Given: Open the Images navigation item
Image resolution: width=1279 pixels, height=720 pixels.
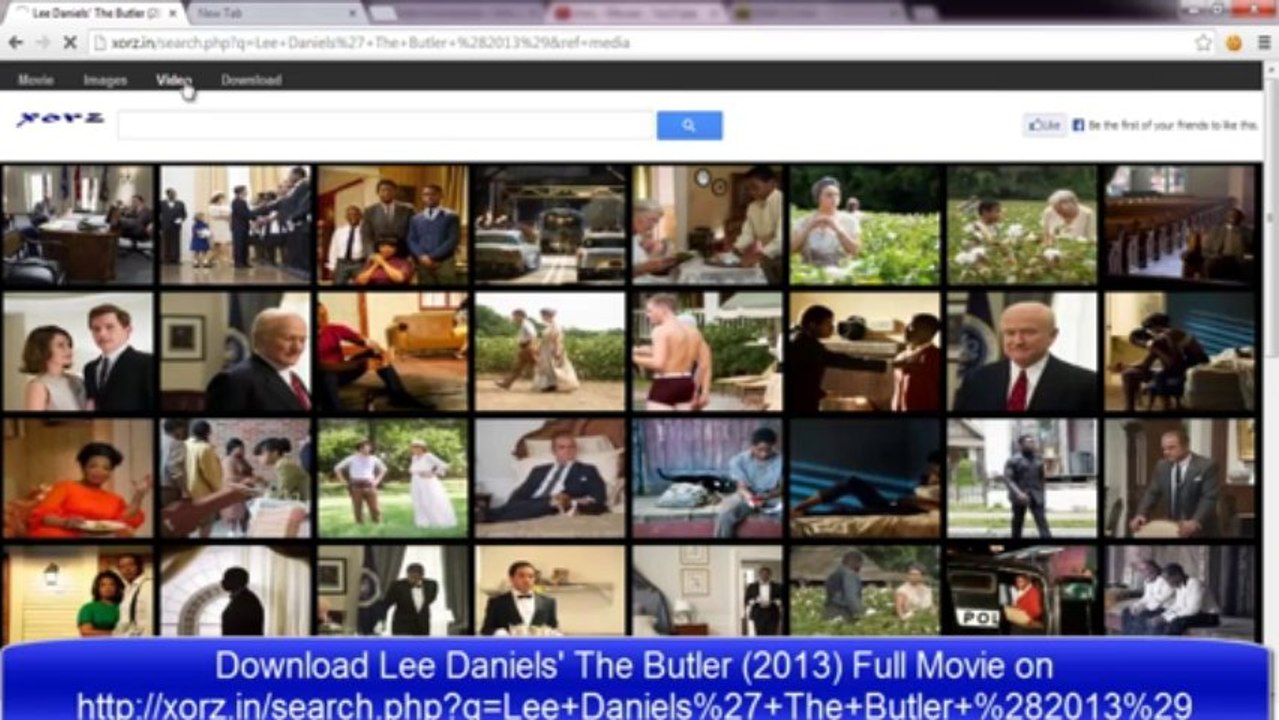Looking at the screenshot, I should [105, 80].
